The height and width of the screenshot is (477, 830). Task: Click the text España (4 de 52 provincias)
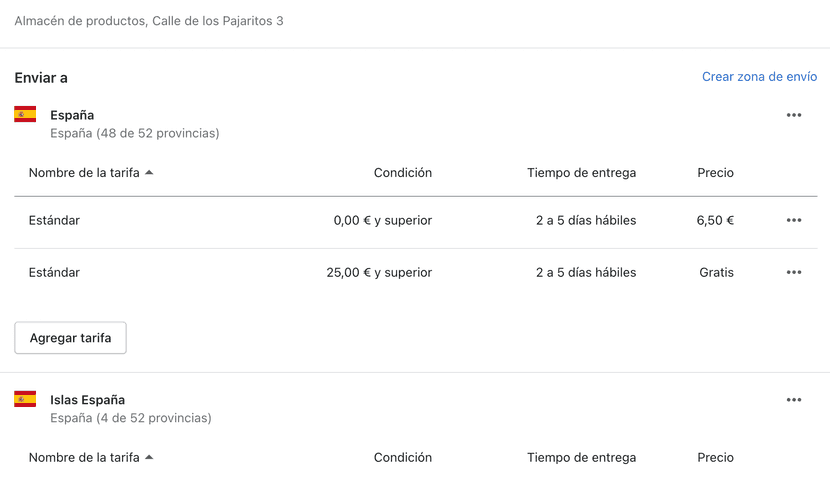pos(130,418)
